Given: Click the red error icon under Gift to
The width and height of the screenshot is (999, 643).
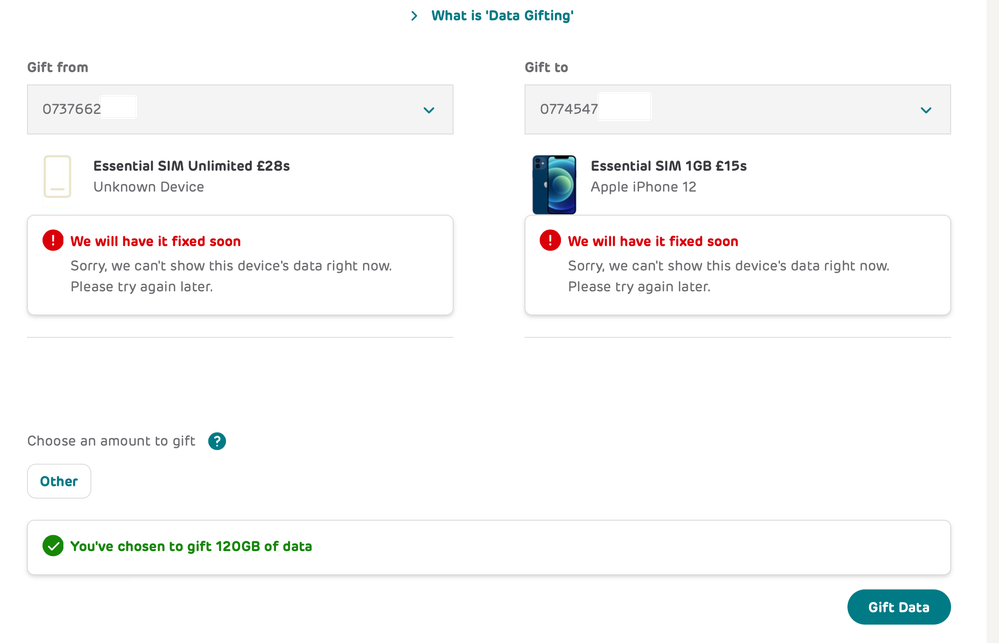Looking at the screenshot, I should coord(550,240).
